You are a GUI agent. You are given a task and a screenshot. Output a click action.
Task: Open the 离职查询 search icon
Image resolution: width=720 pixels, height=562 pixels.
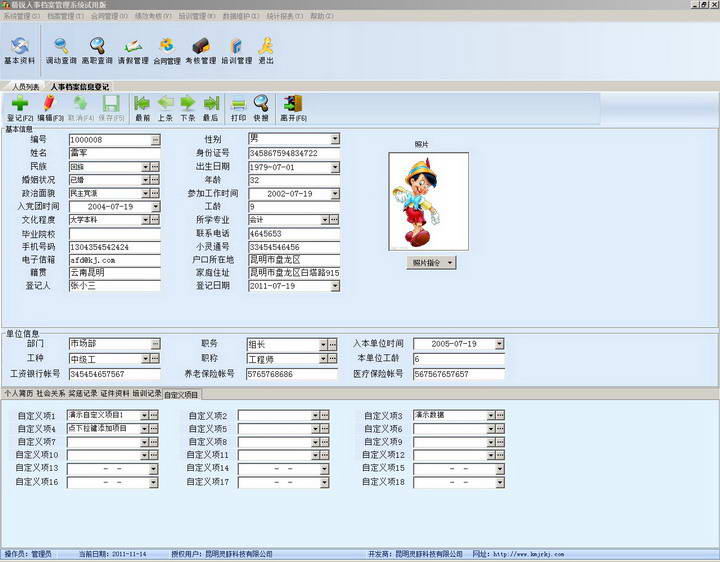tap(97, 51)
